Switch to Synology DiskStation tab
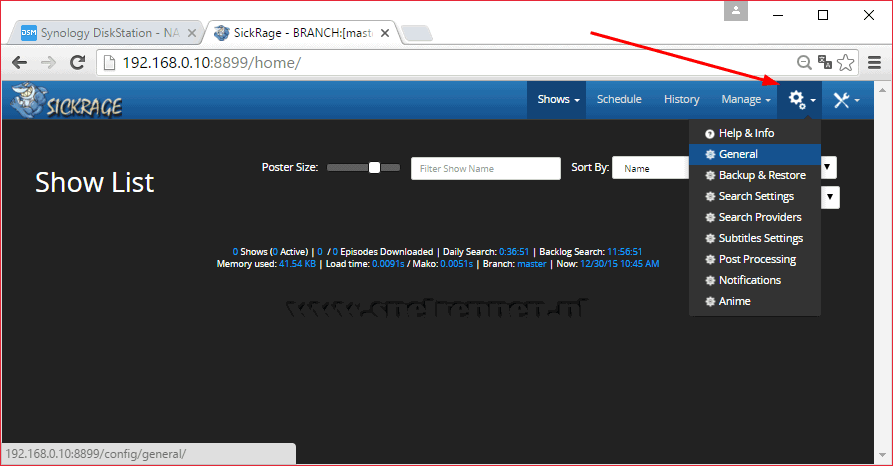 (x=106, y=33)
